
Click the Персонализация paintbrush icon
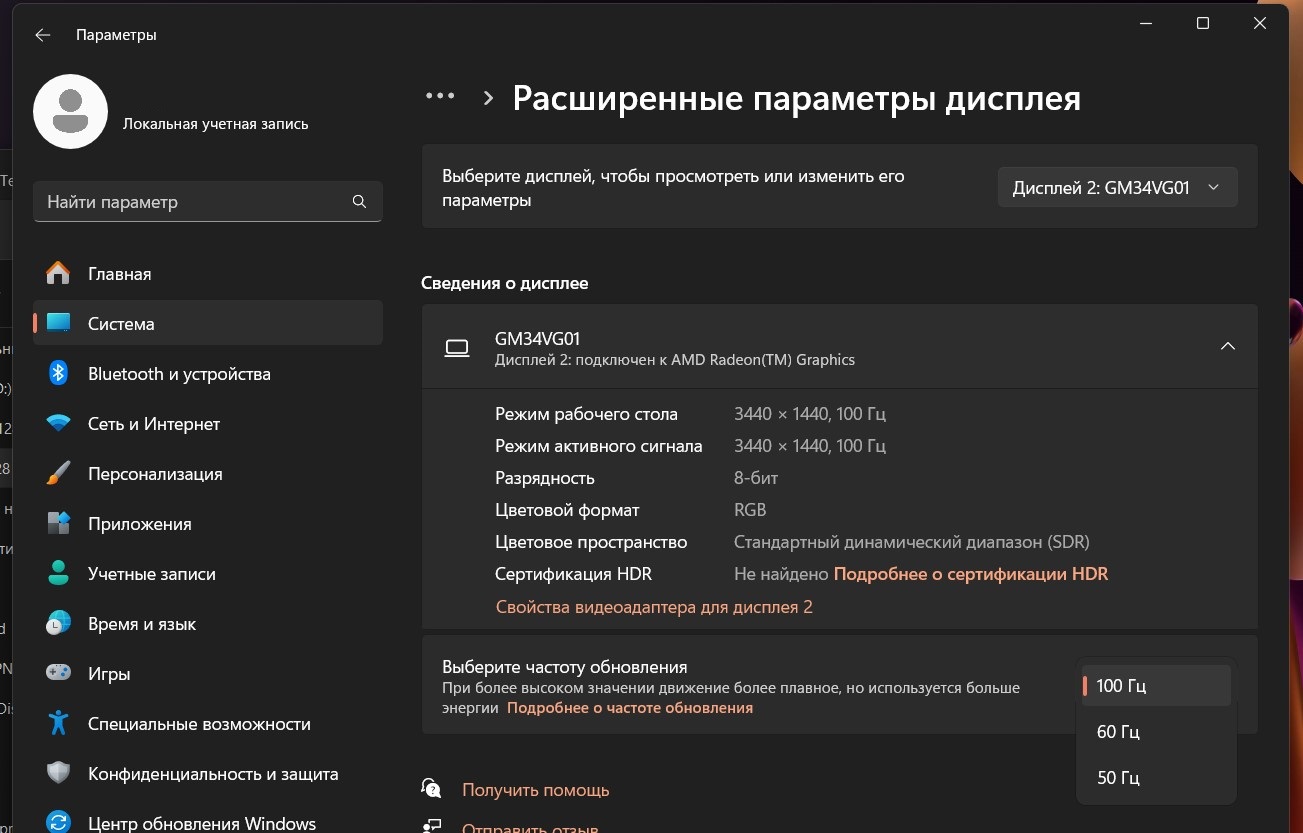pos(58,474)
